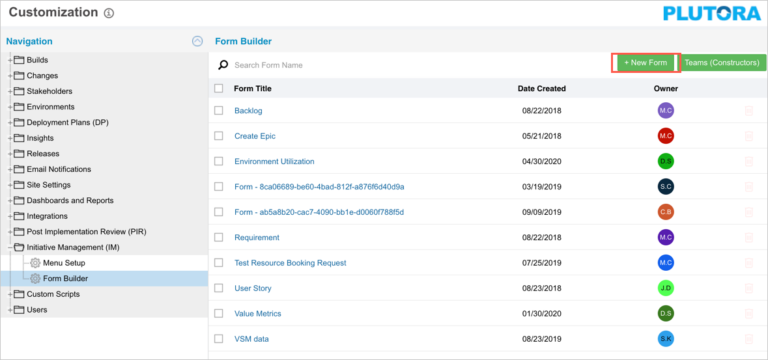Click the S.C owner avatar
768x360 pixels.
(666, 187)
